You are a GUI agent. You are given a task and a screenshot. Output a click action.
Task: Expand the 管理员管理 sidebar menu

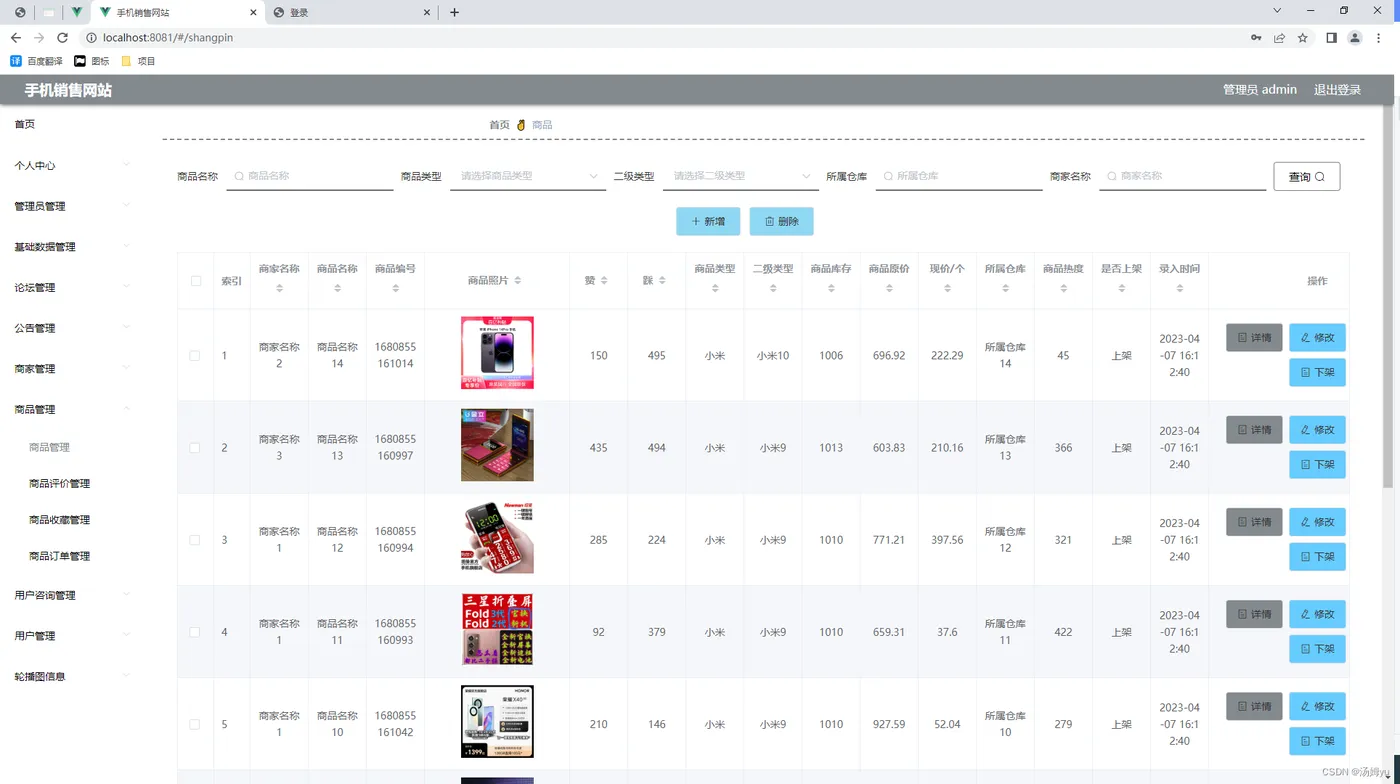[x=72, y=206]
